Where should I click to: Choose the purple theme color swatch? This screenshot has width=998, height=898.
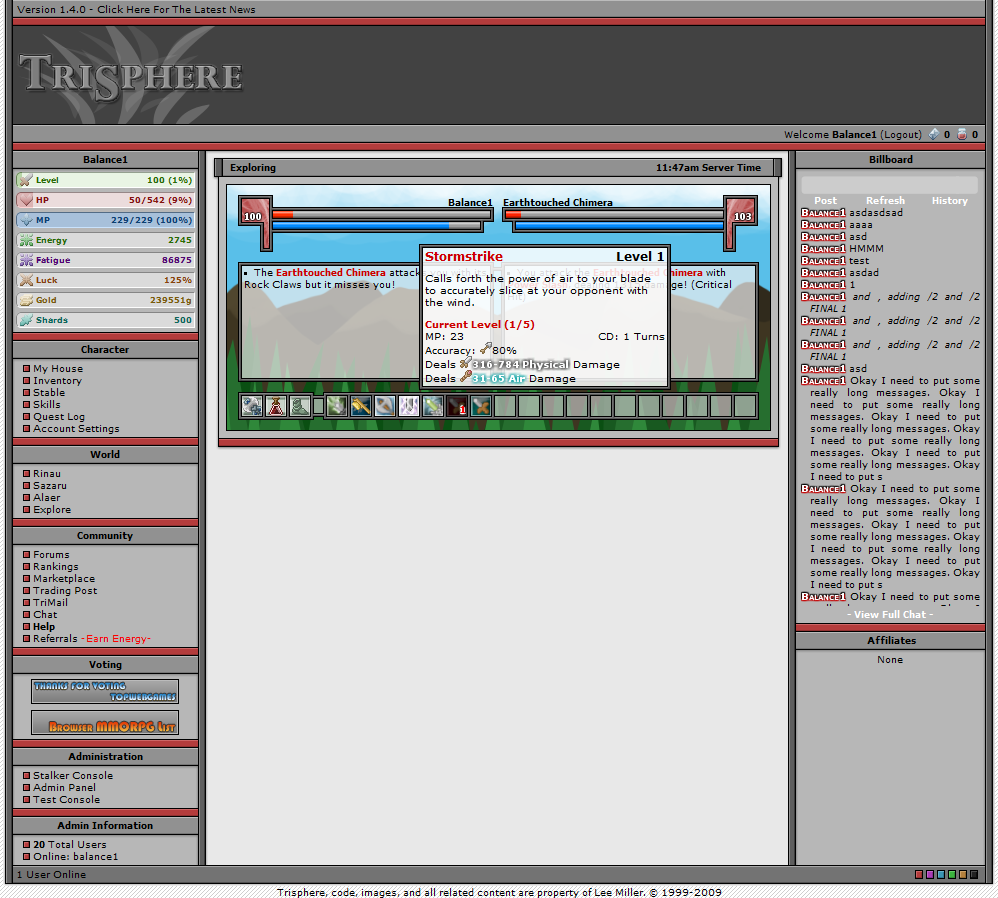[x=930, y=874]
